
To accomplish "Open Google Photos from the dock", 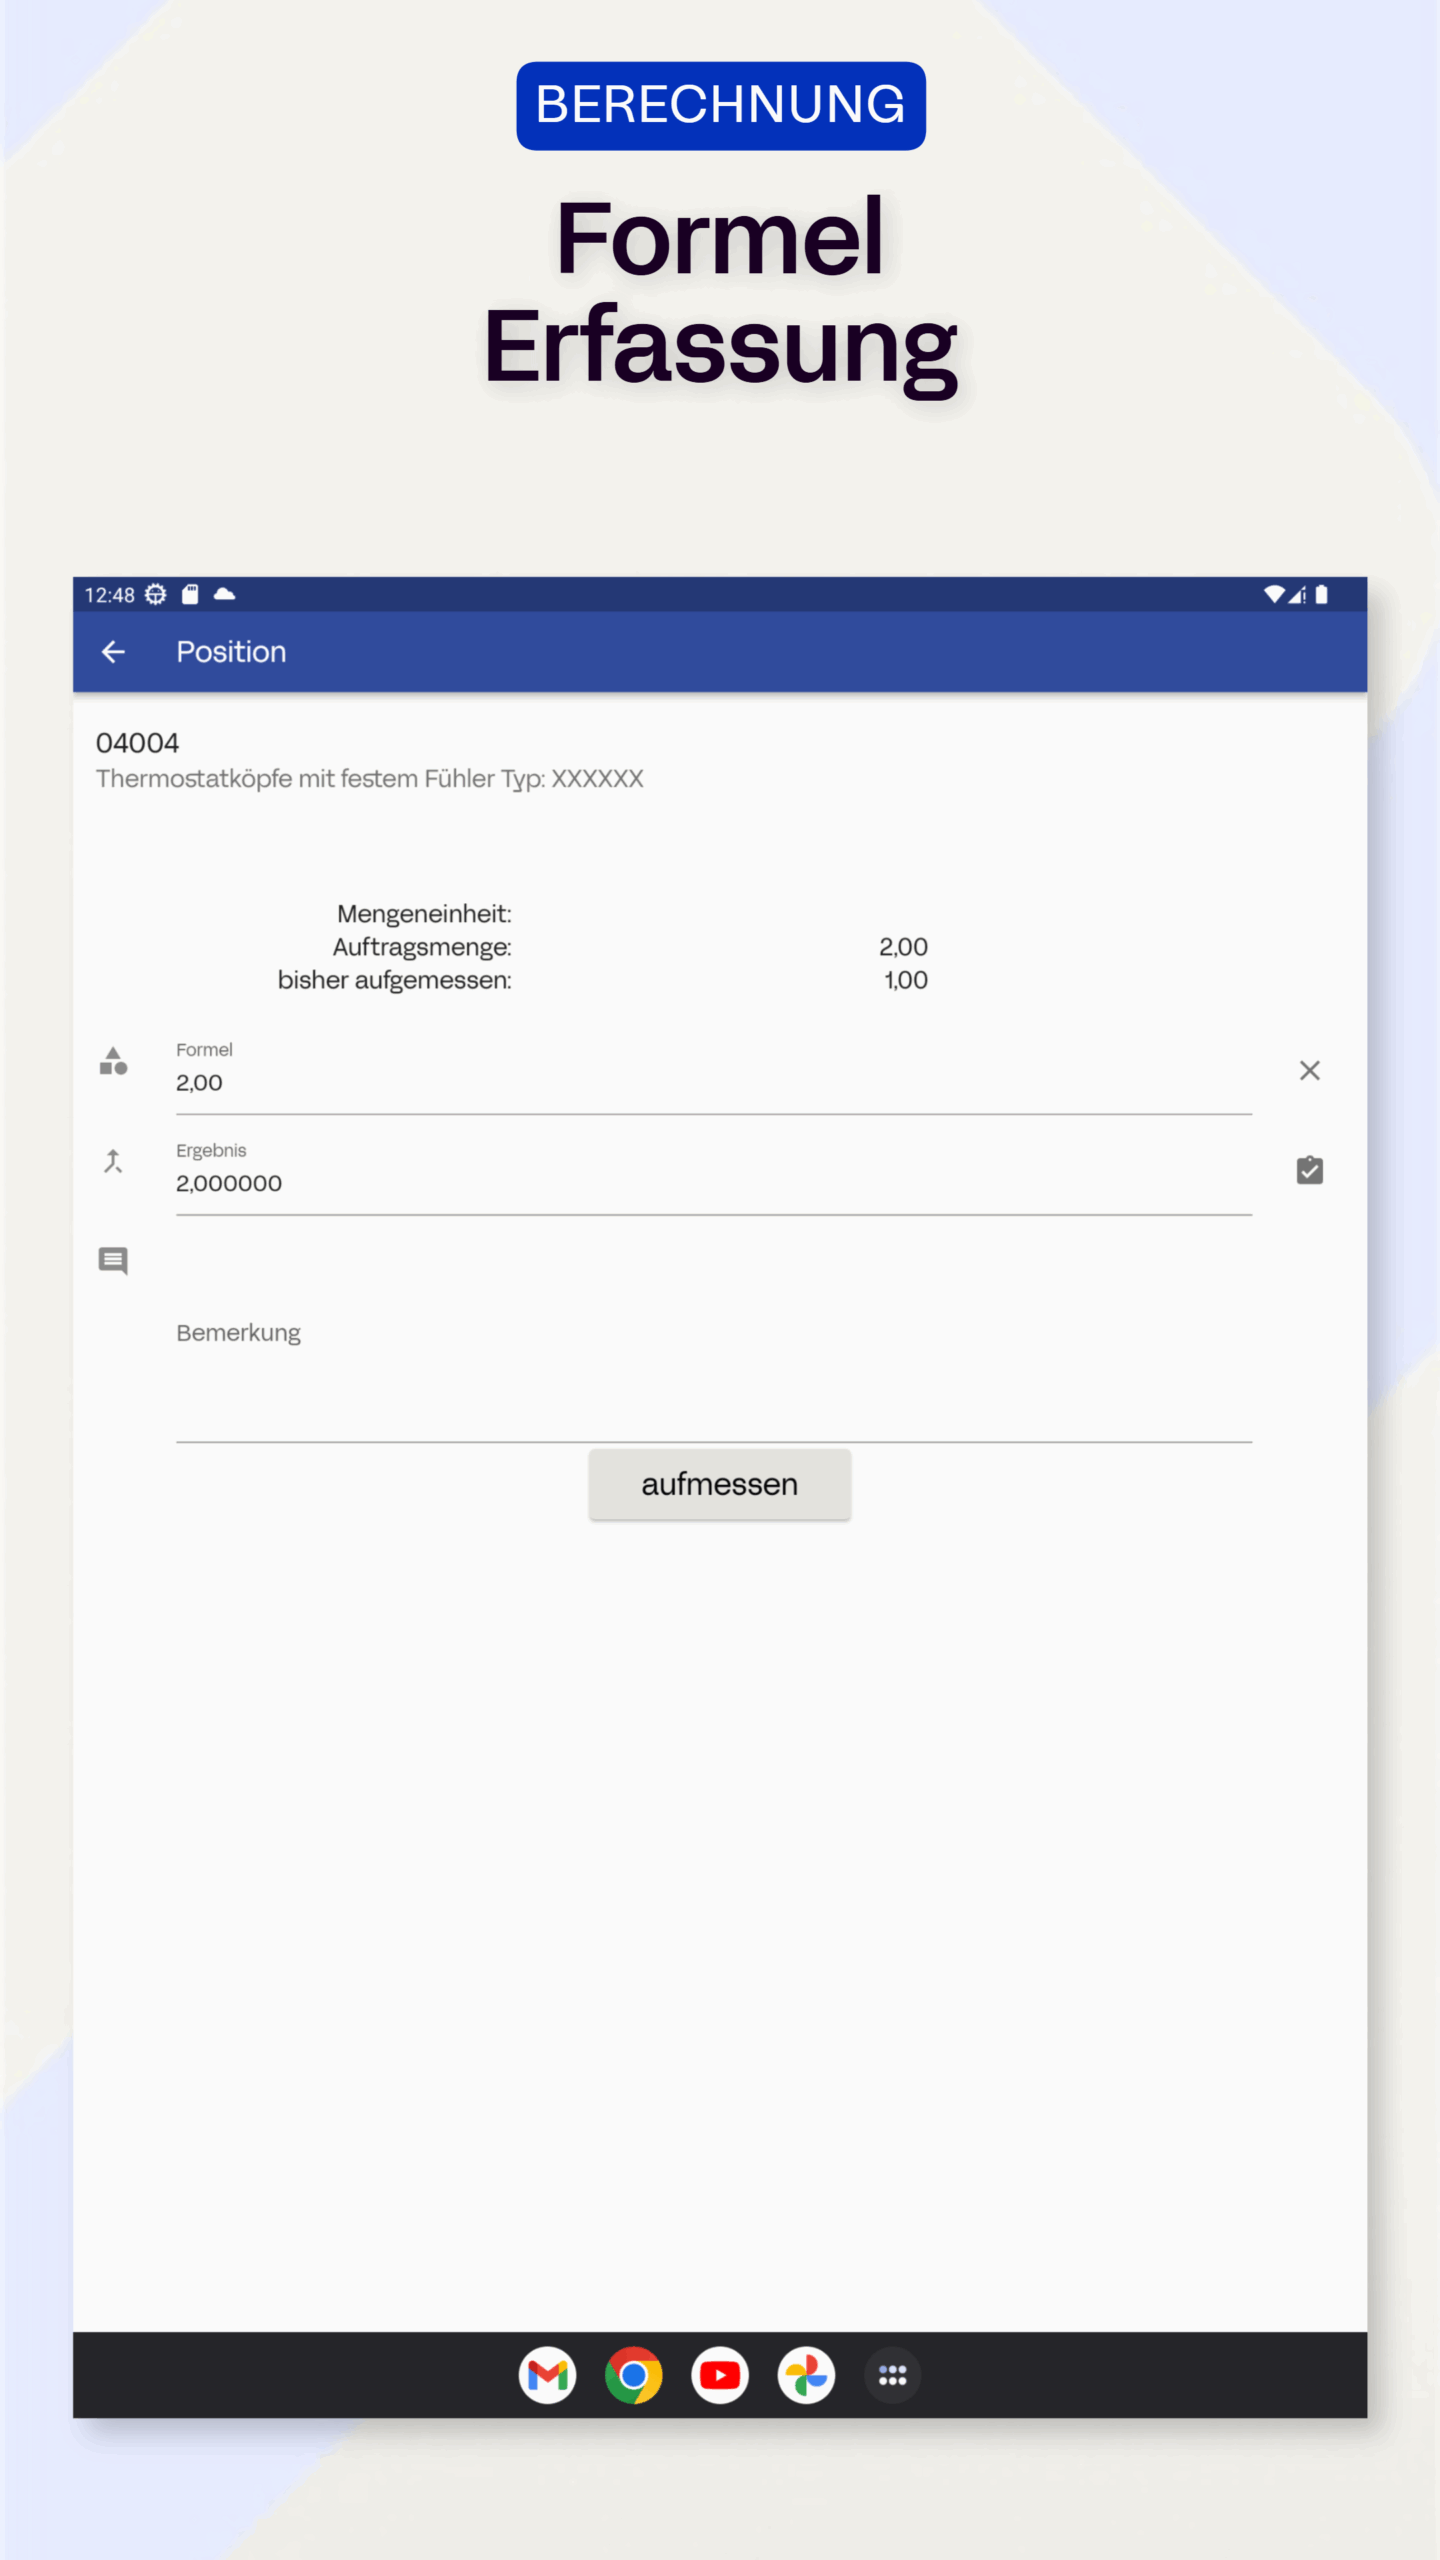I will tap(806, 2375).
